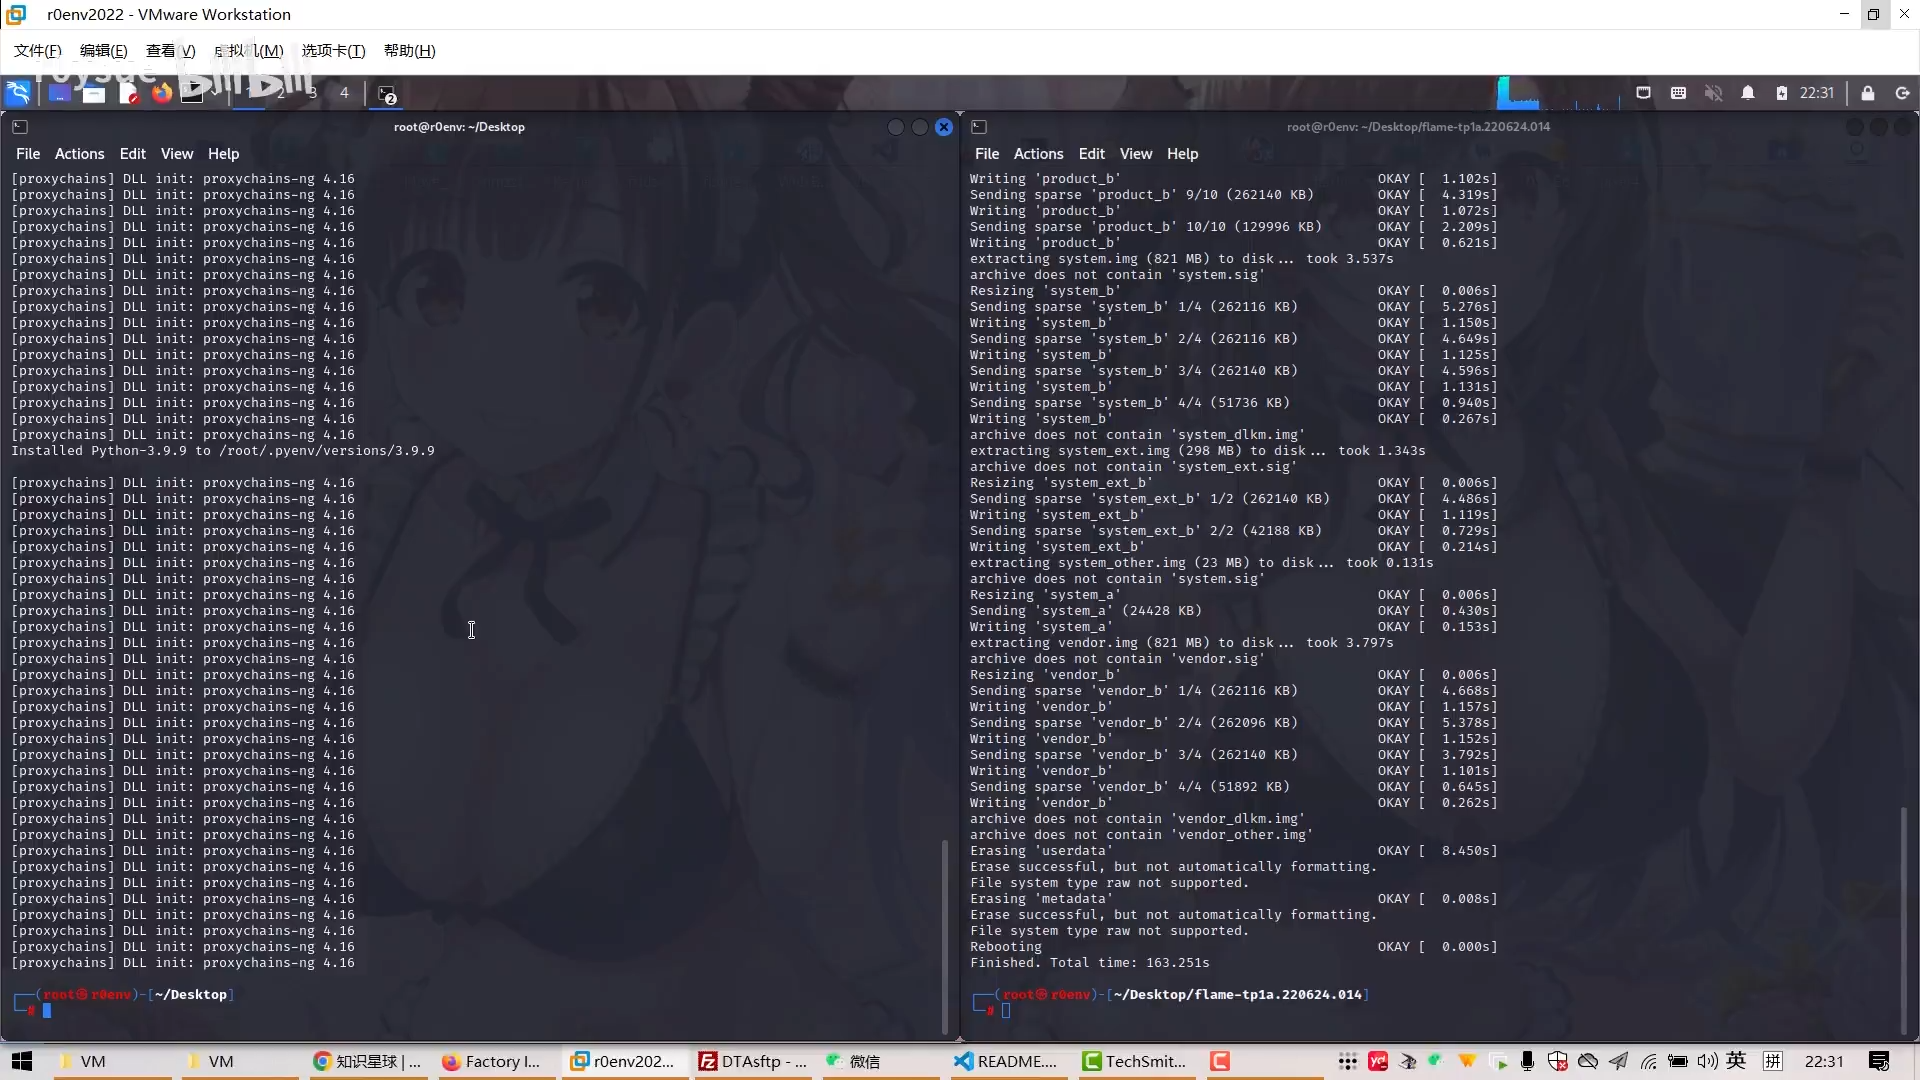
Task: Click the right terminal vertical scrollbar
Action: [1903, 920]
